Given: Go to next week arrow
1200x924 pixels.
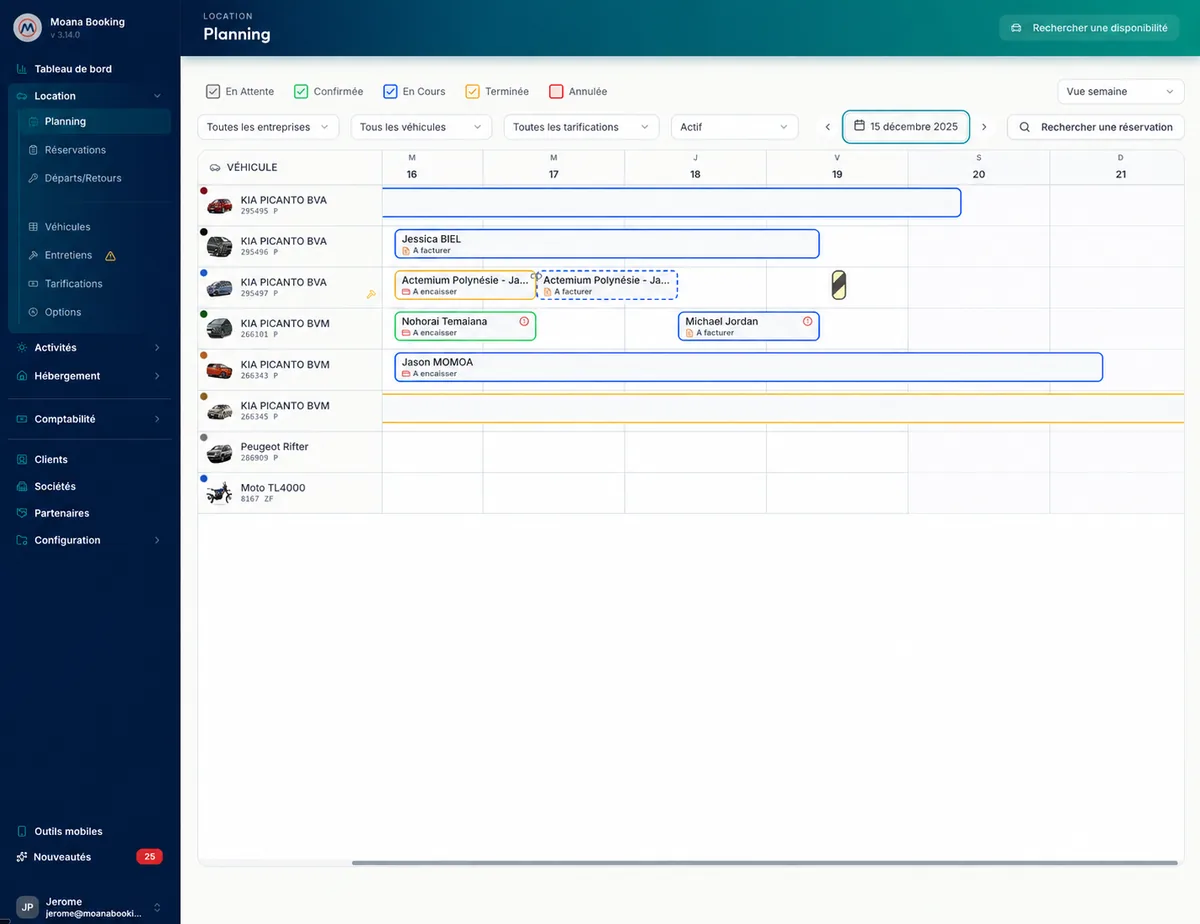Looking at the screenshot, I should click(x=984, y=127).
